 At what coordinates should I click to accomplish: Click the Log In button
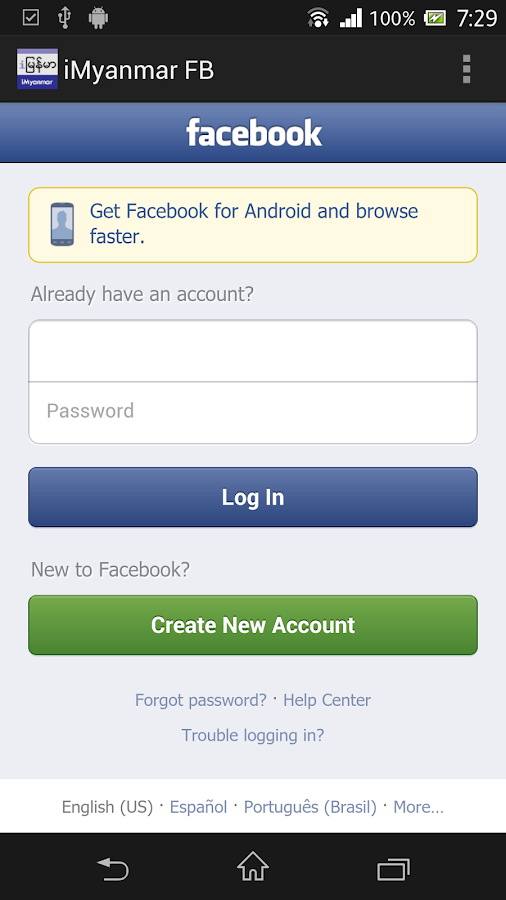pos(253,497)
